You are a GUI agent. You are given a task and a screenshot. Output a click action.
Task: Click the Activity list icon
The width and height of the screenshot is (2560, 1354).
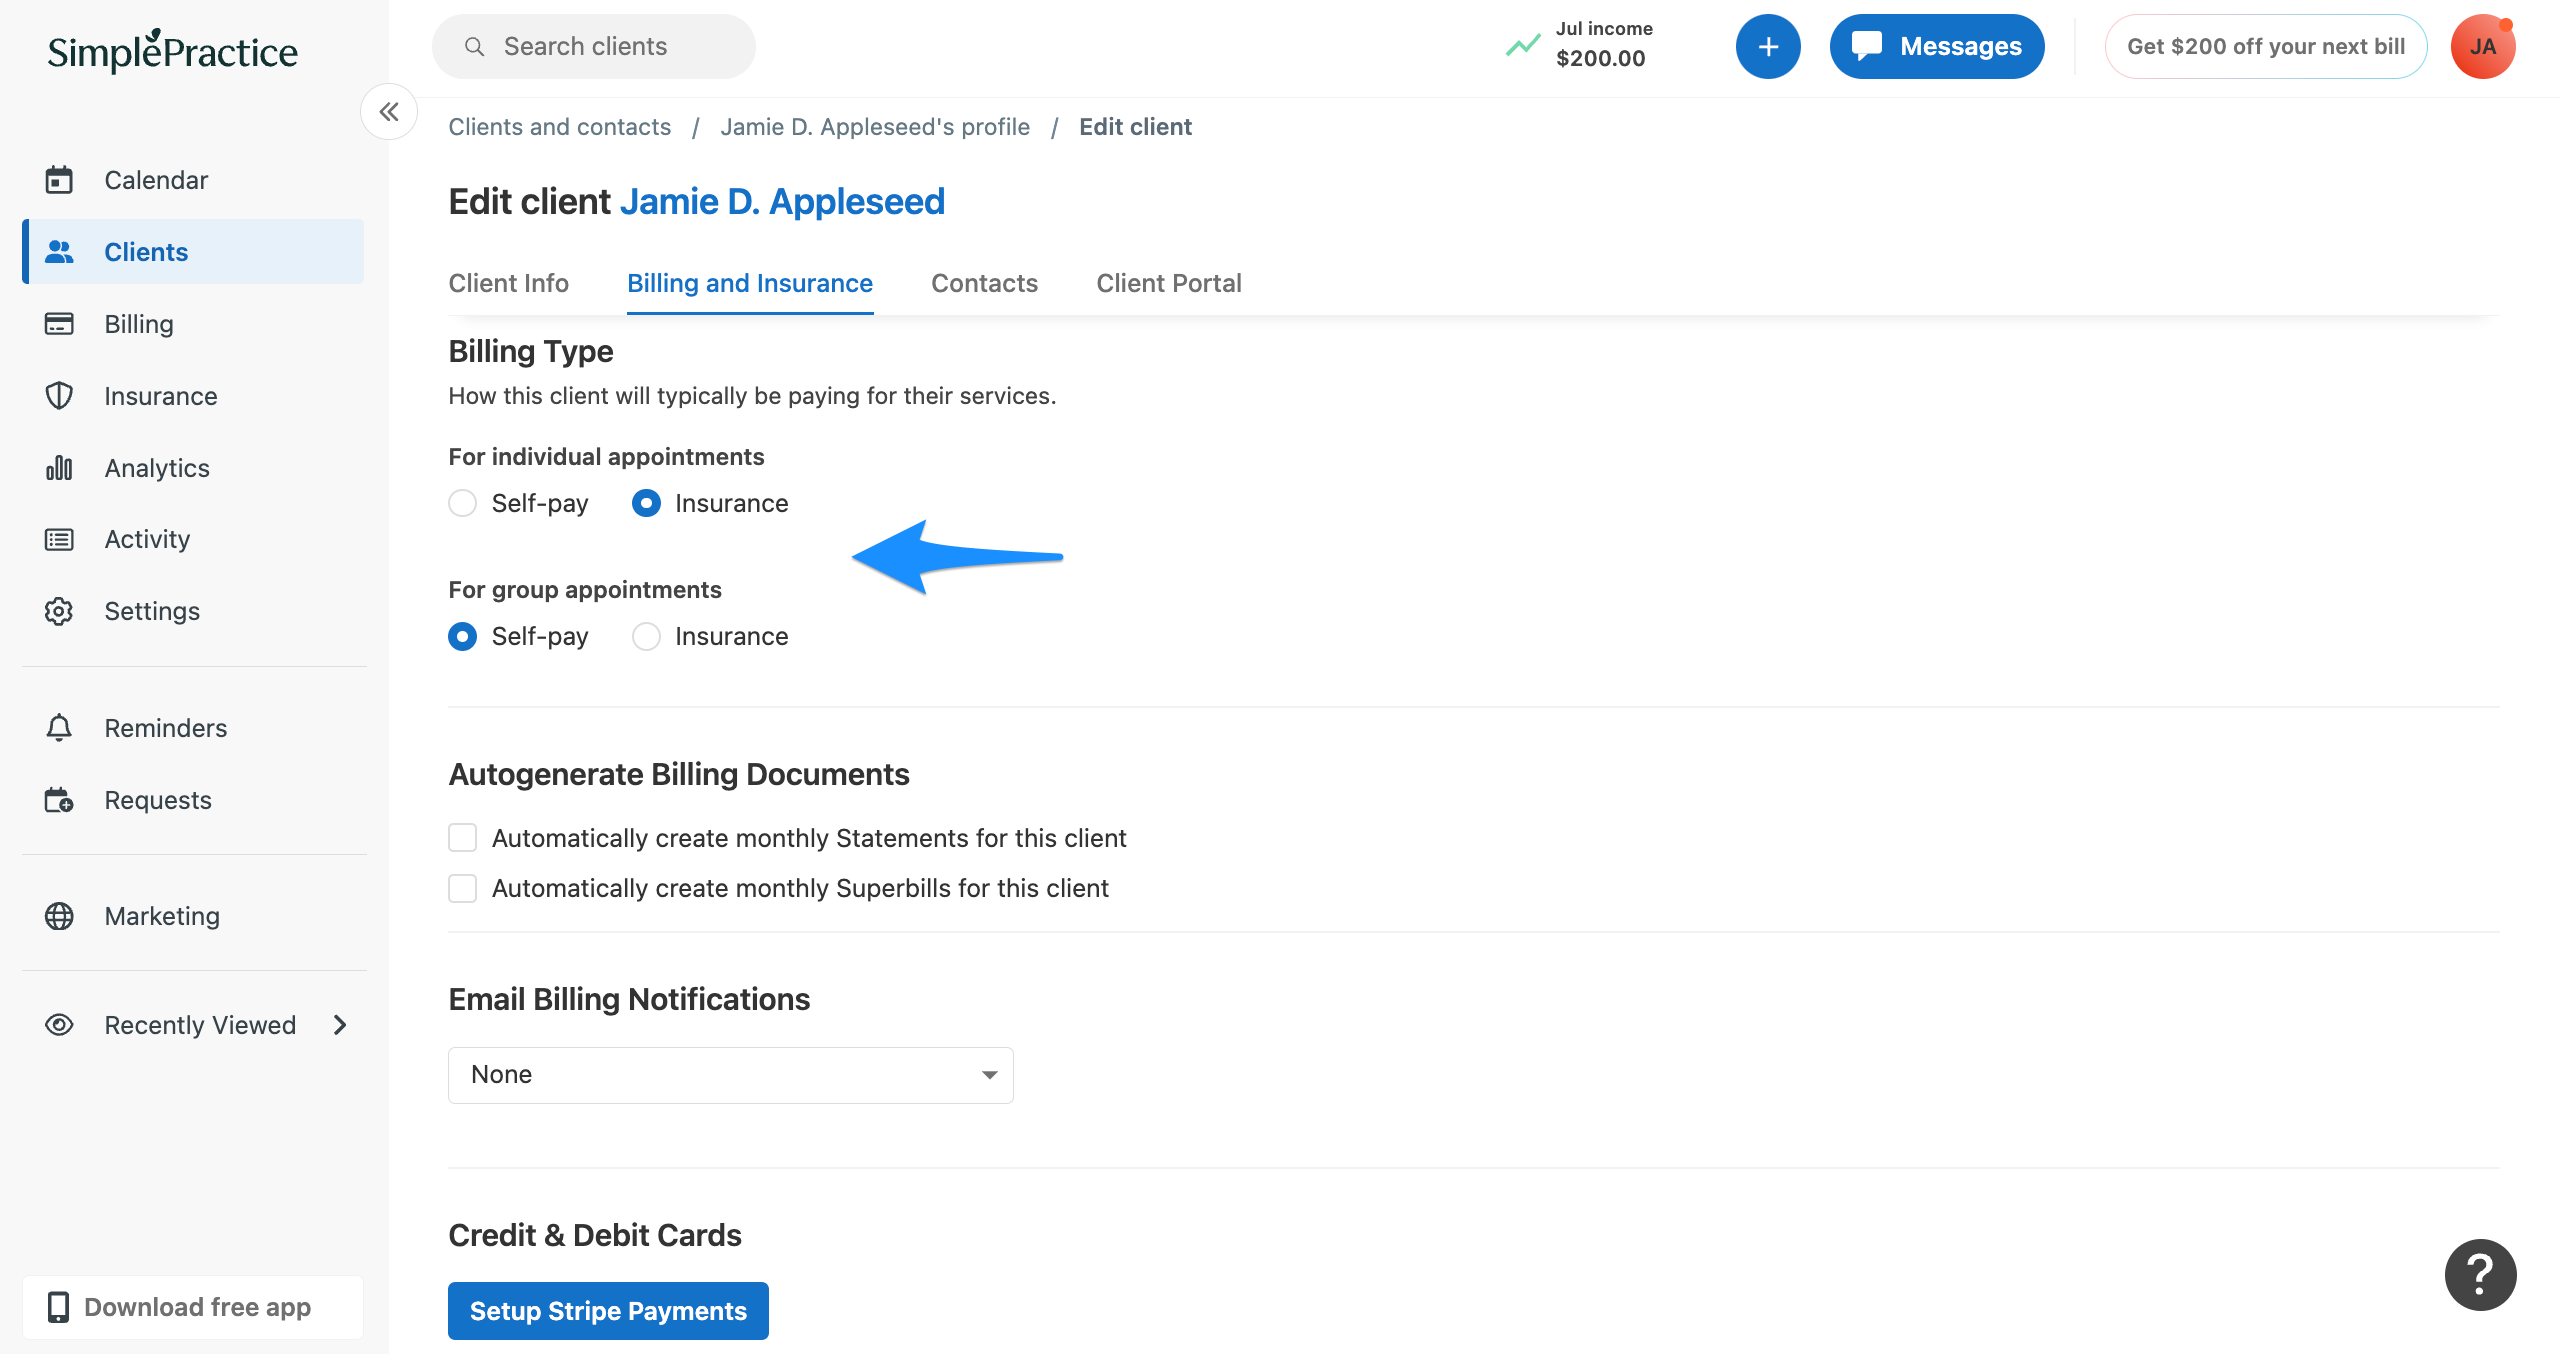coord(59,540)
